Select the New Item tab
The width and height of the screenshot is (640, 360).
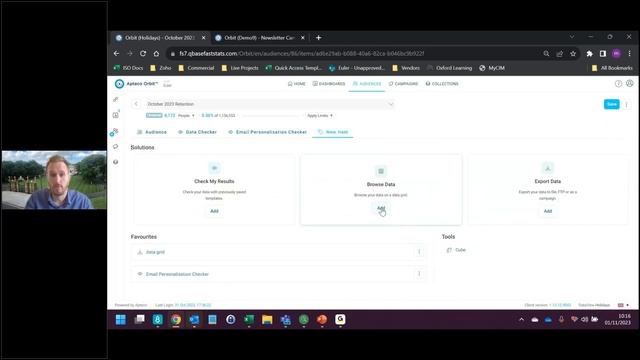[333, 132]
